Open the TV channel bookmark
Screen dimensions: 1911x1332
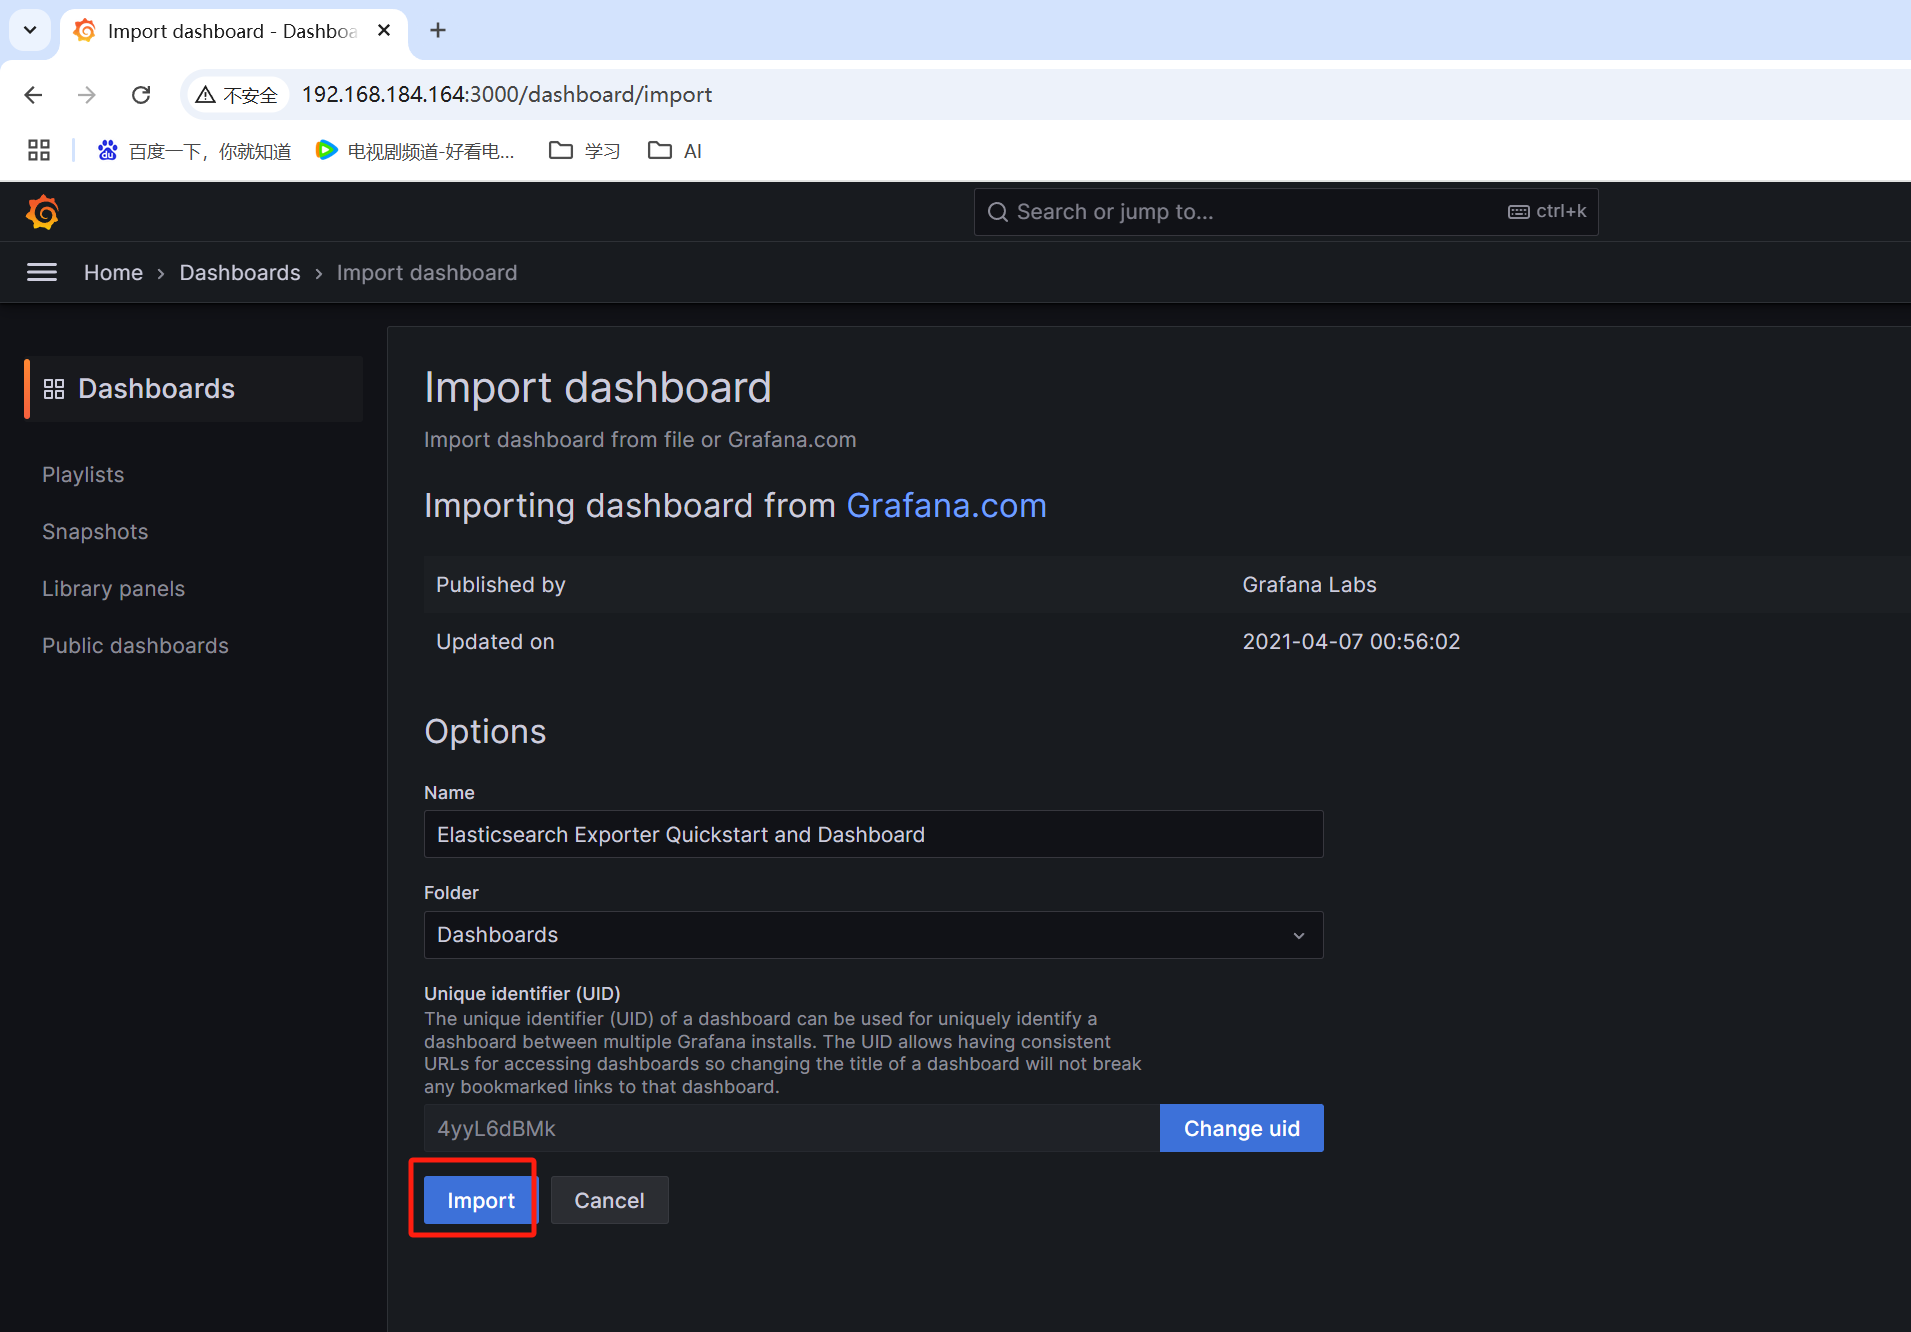click(x=415, y=151)
